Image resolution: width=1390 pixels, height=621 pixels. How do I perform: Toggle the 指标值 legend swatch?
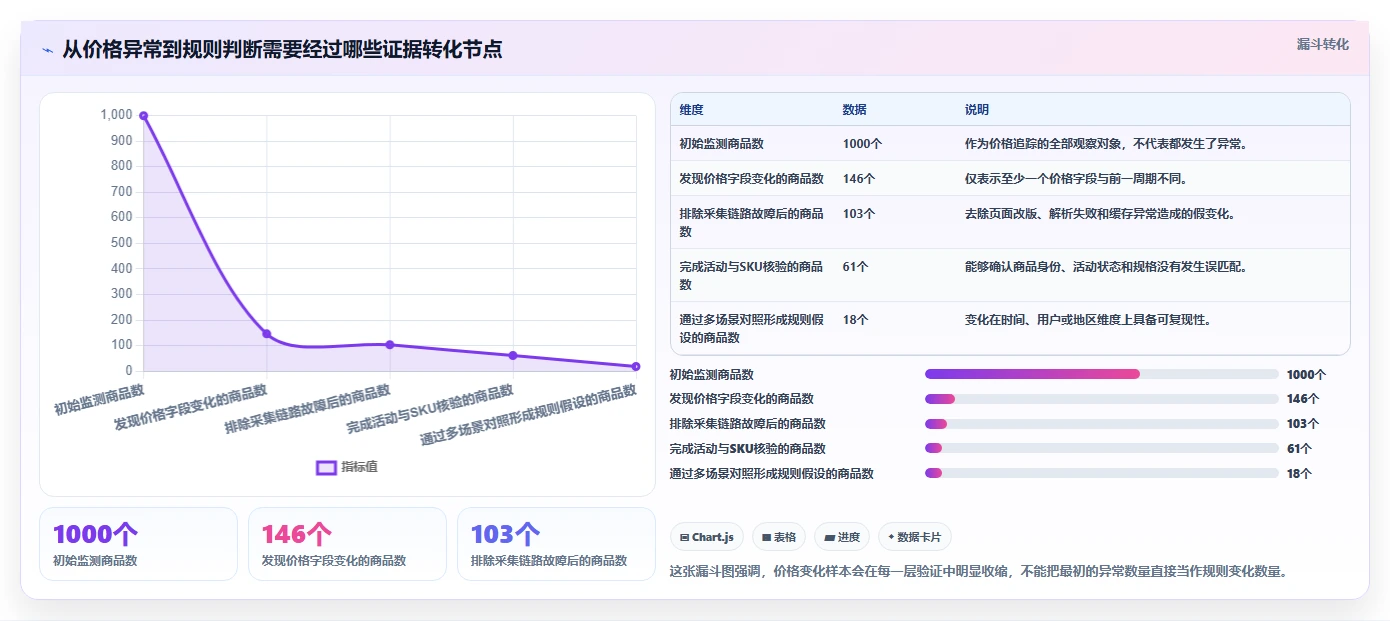[x=326, y=467]
